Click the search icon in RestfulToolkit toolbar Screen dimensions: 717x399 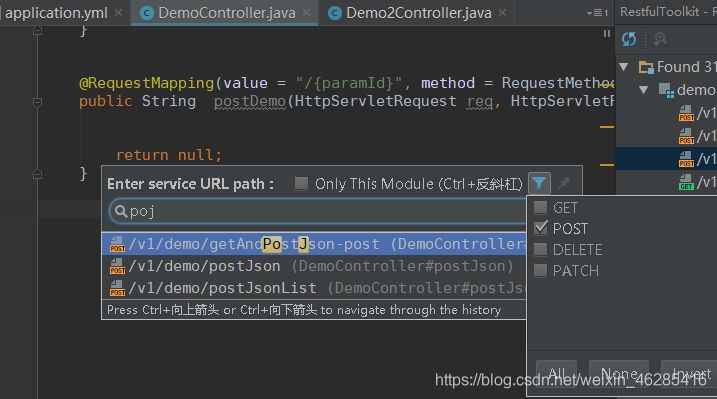659,39
